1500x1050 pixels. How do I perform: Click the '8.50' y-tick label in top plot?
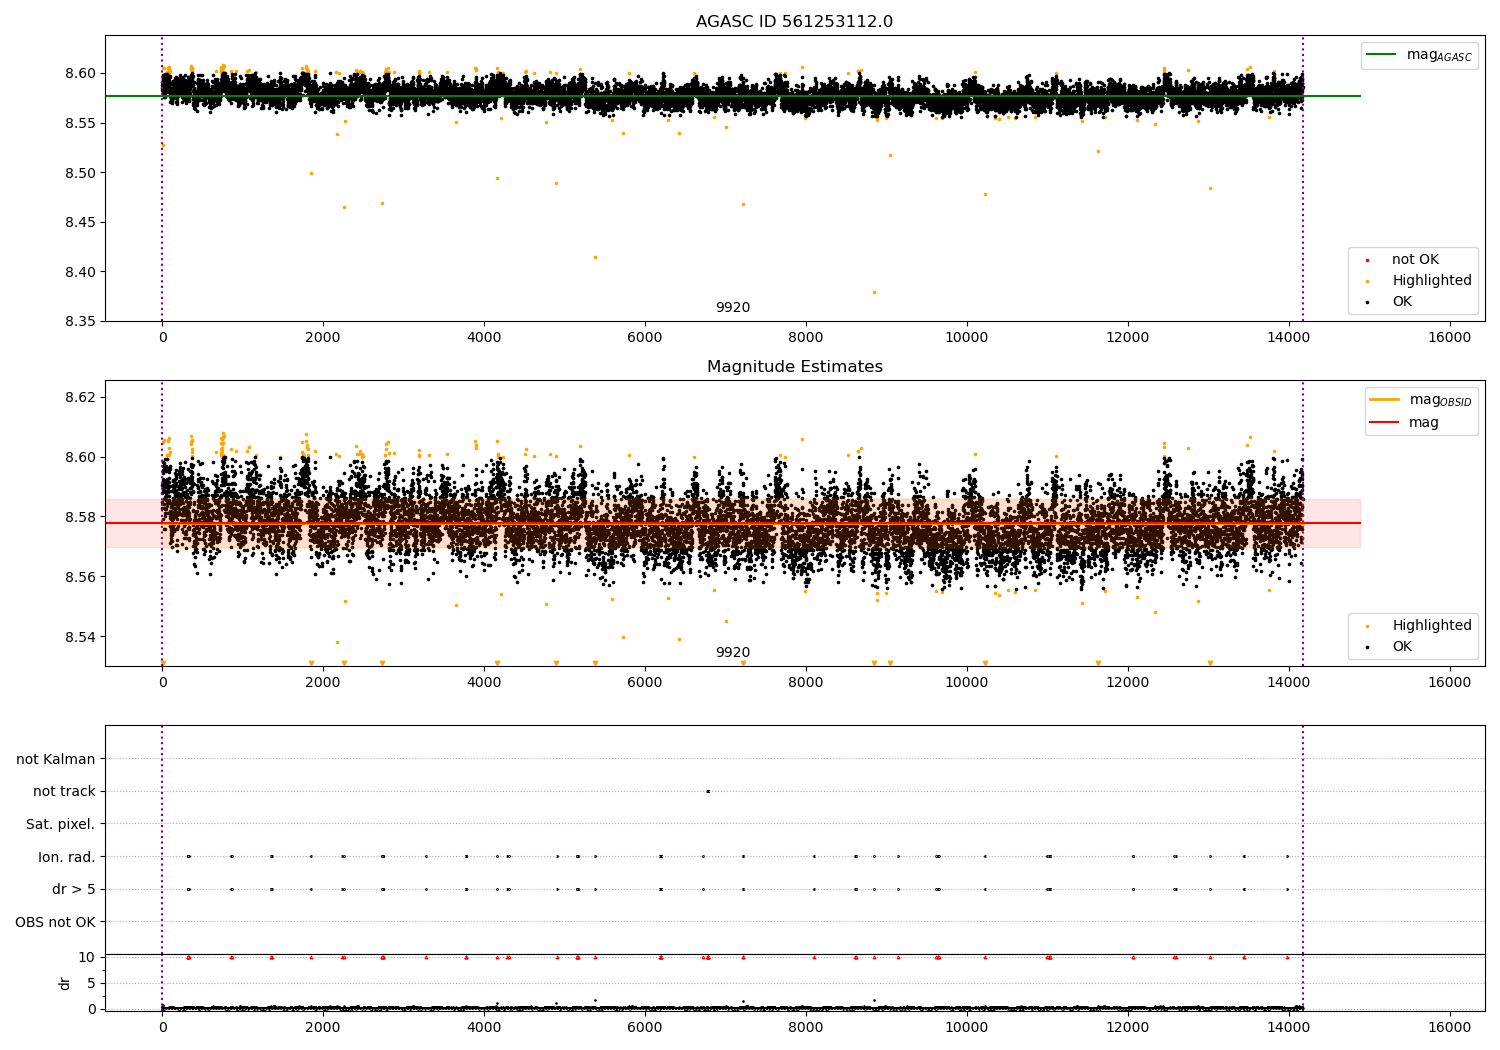click(81, 173)
